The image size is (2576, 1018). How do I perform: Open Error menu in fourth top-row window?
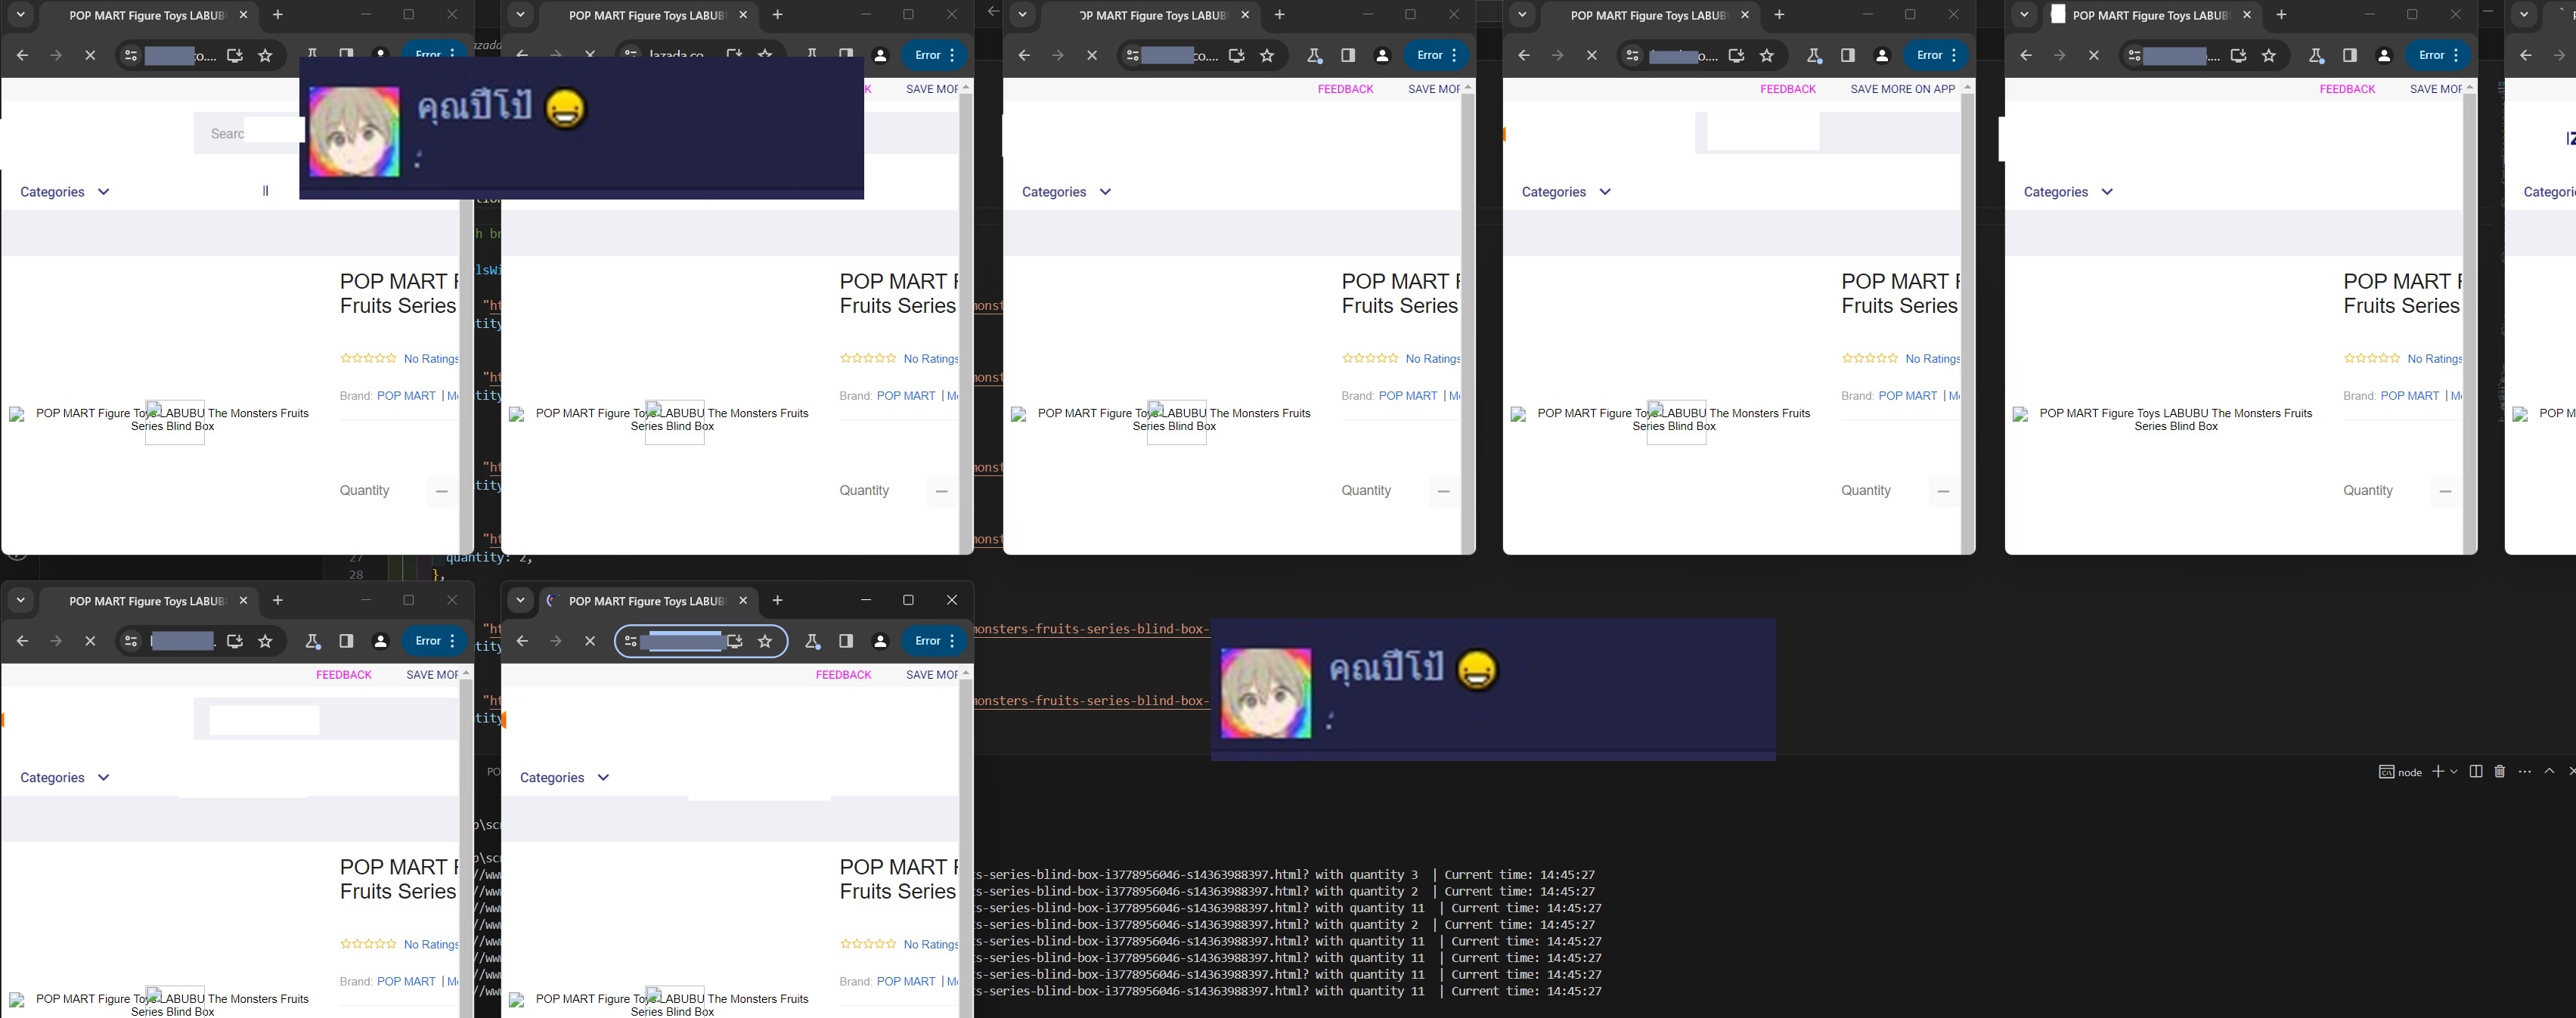1937,56
